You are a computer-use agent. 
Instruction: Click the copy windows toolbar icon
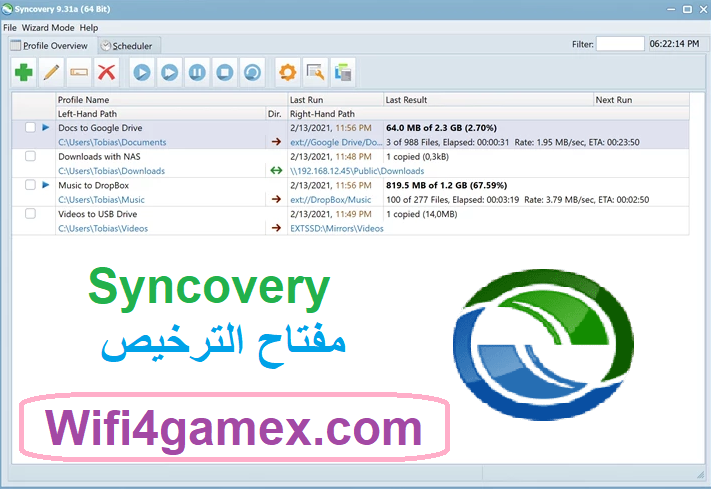pos(343,72)
